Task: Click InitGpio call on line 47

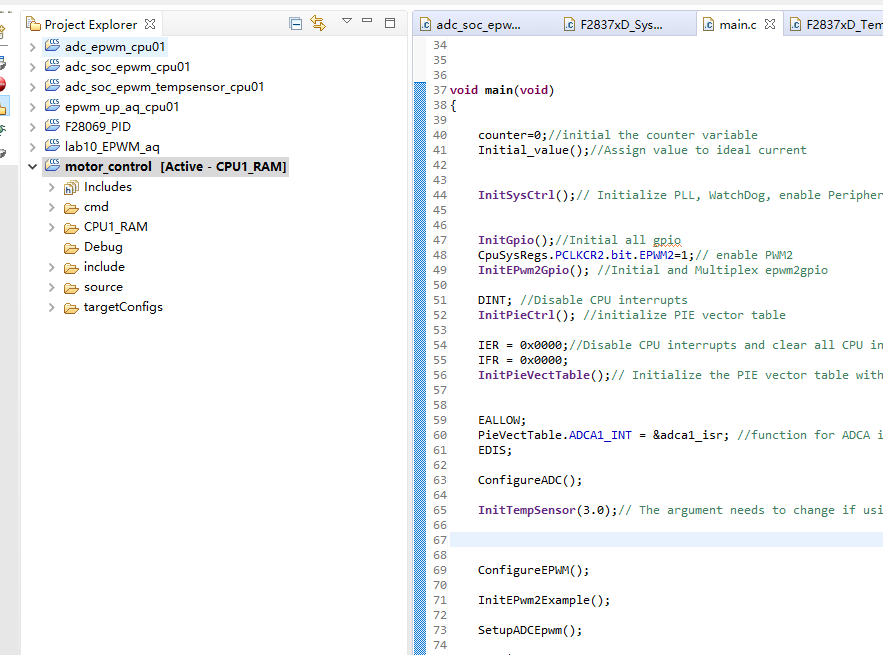Action: (x=506, y=240)
